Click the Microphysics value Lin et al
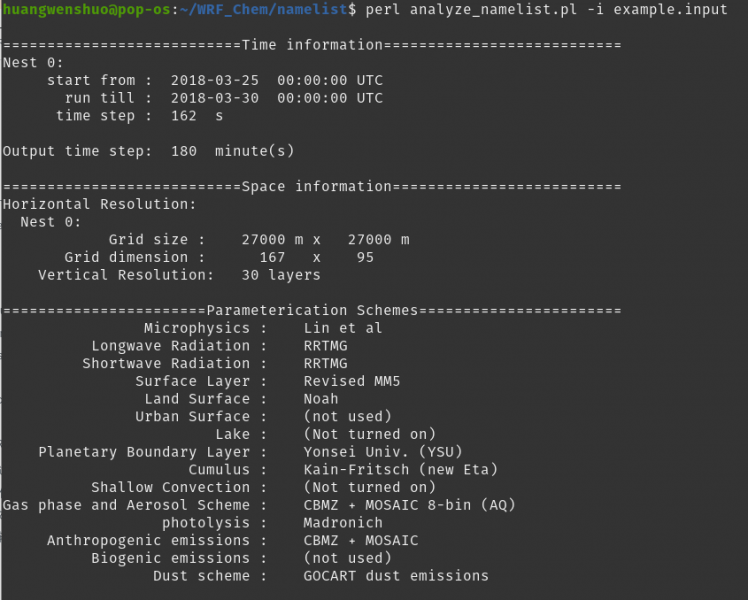The height and width of the screenshot is (600, 748). pyautogui.click(x=343, y=328)
